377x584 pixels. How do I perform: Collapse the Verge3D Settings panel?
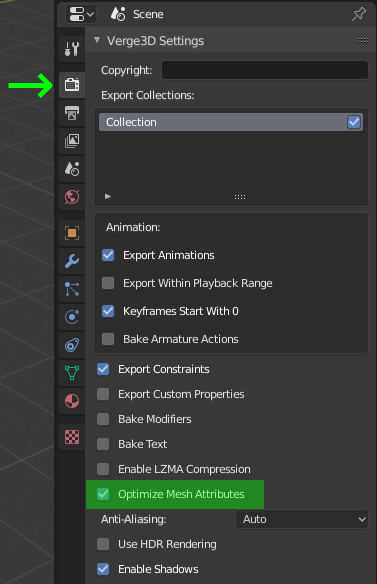97,40
